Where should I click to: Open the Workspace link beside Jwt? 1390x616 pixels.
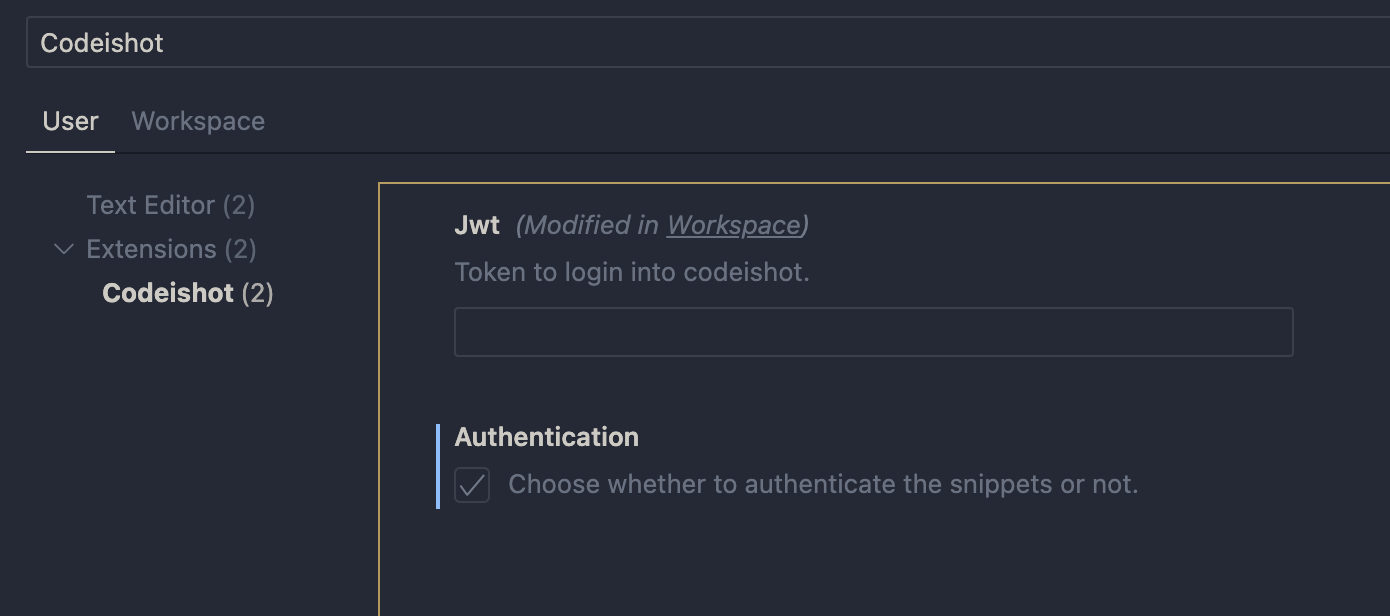pos(734,225)
